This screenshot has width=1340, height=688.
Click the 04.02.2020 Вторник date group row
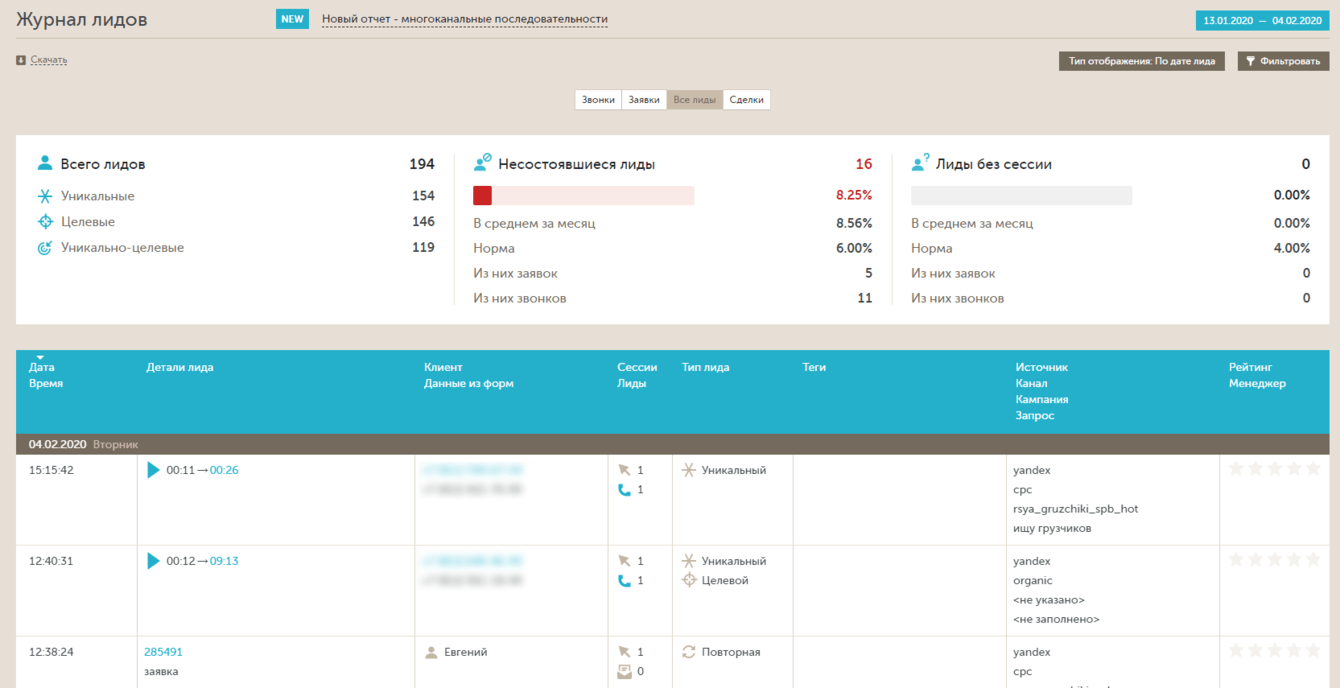(673, 444)
